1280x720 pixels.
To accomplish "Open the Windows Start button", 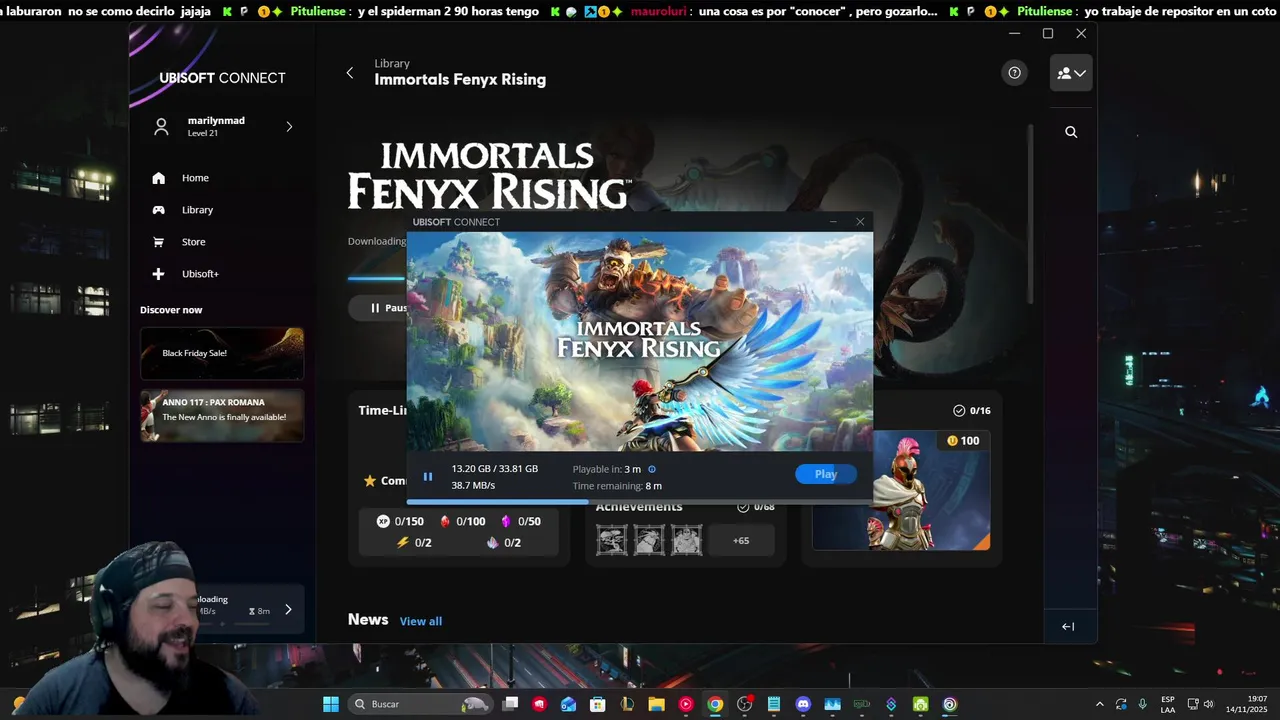I will coord(331,704).
